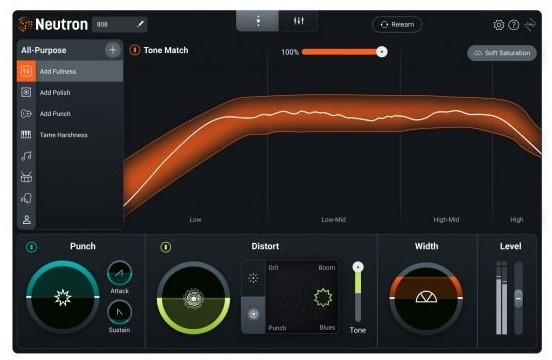Adjust the Level fader
Screen dimensions: 552x360
pyautogui.click(x=519, y=298)
